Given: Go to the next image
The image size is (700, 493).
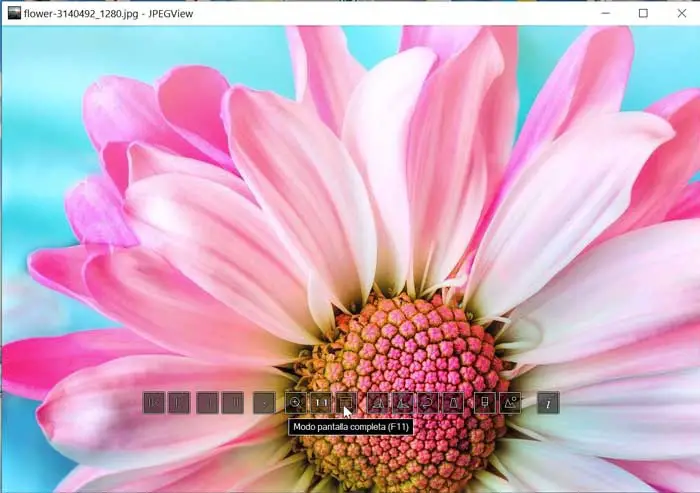Looking at the screenshot, I should 208,403.
